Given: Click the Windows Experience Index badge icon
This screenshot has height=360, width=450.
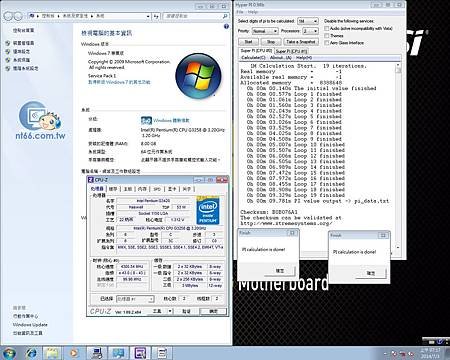Looking at the screenshot, I should pyautogui.click(x=146, y=120).
